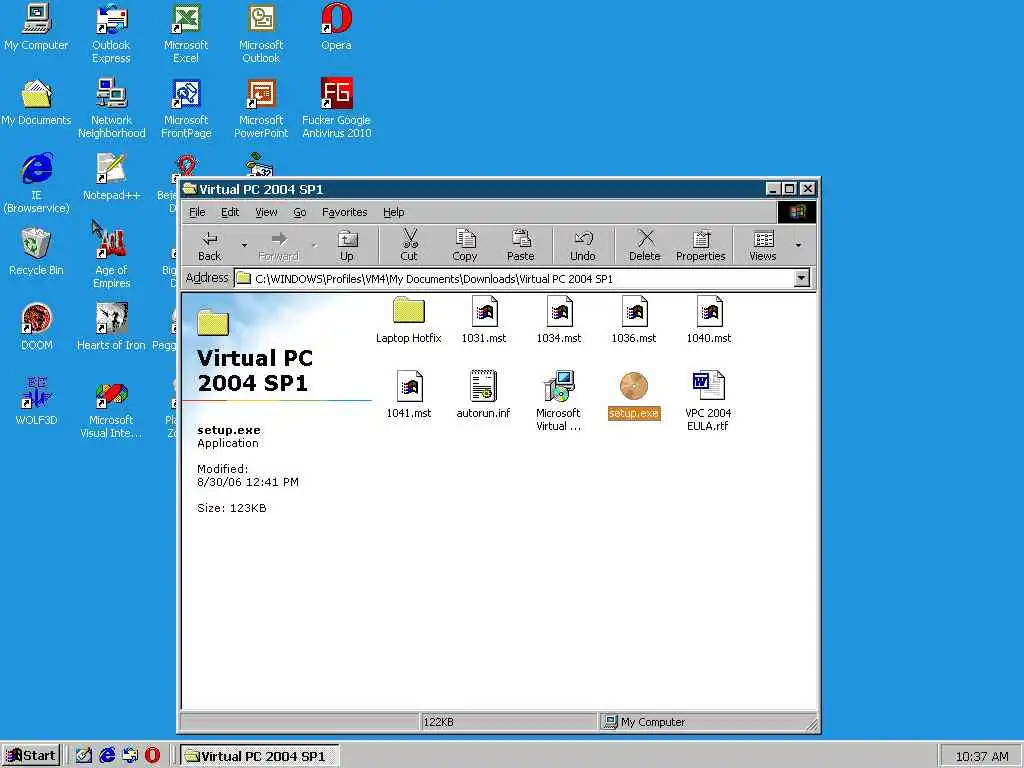Click the Back toolbar button

click(210, 246)
